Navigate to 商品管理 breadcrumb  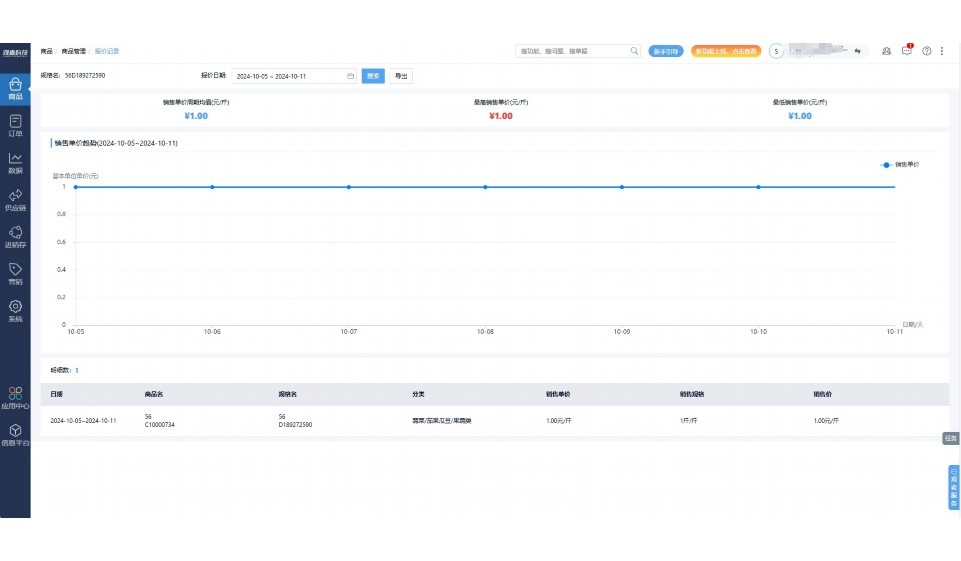click(x=73, y=51)
